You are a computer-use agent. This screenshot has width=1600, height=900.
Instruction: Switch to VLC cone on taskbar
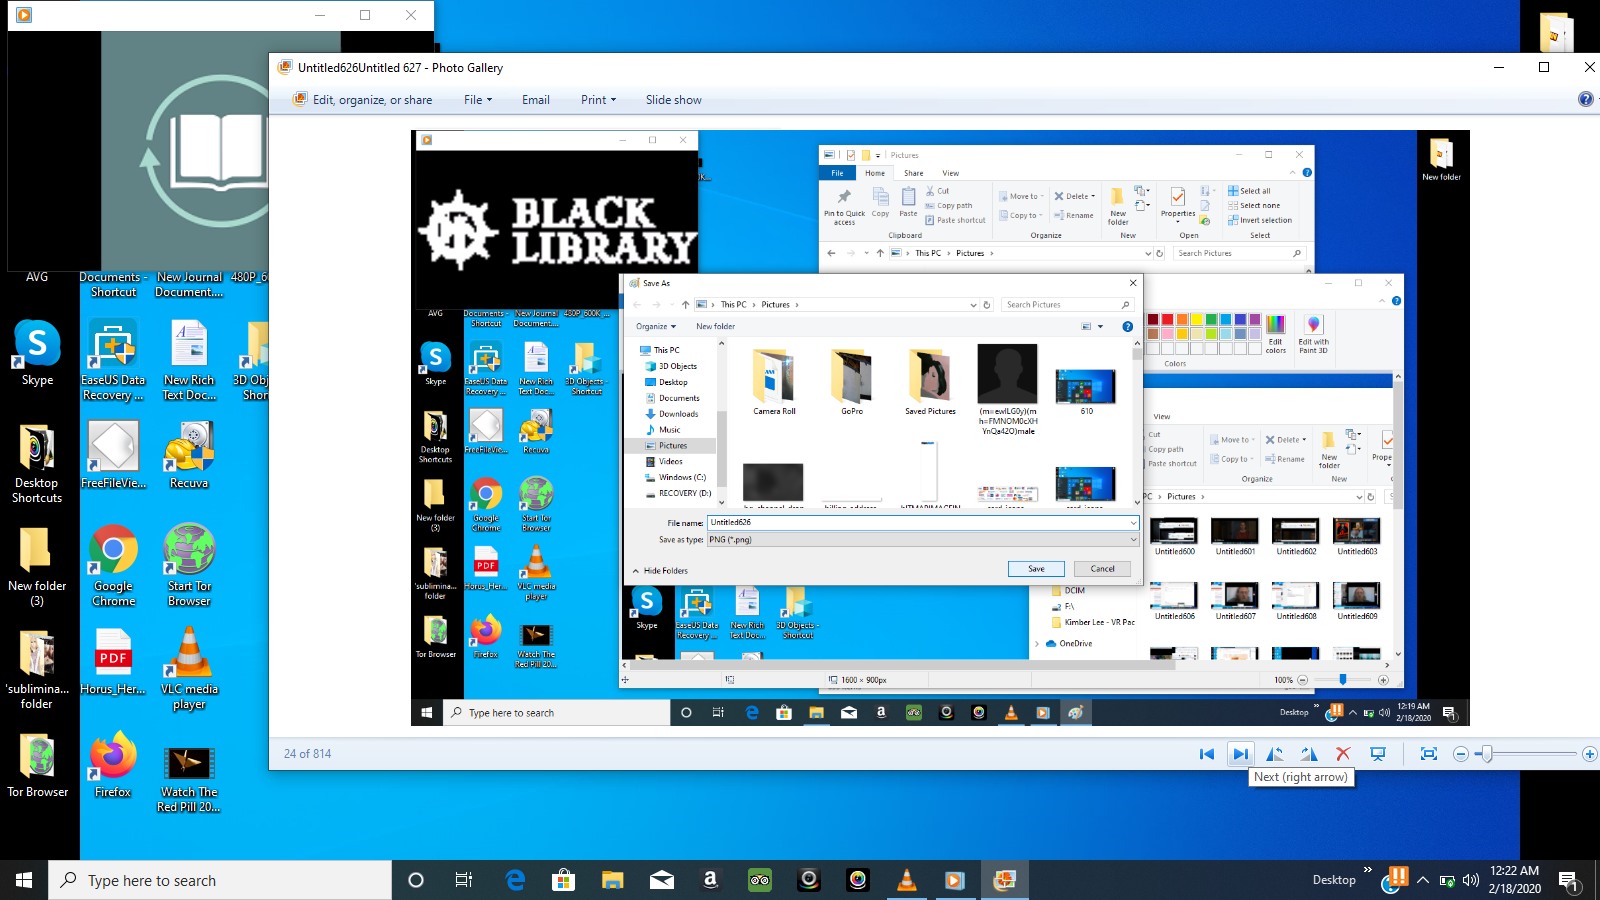tap(907, 880)
